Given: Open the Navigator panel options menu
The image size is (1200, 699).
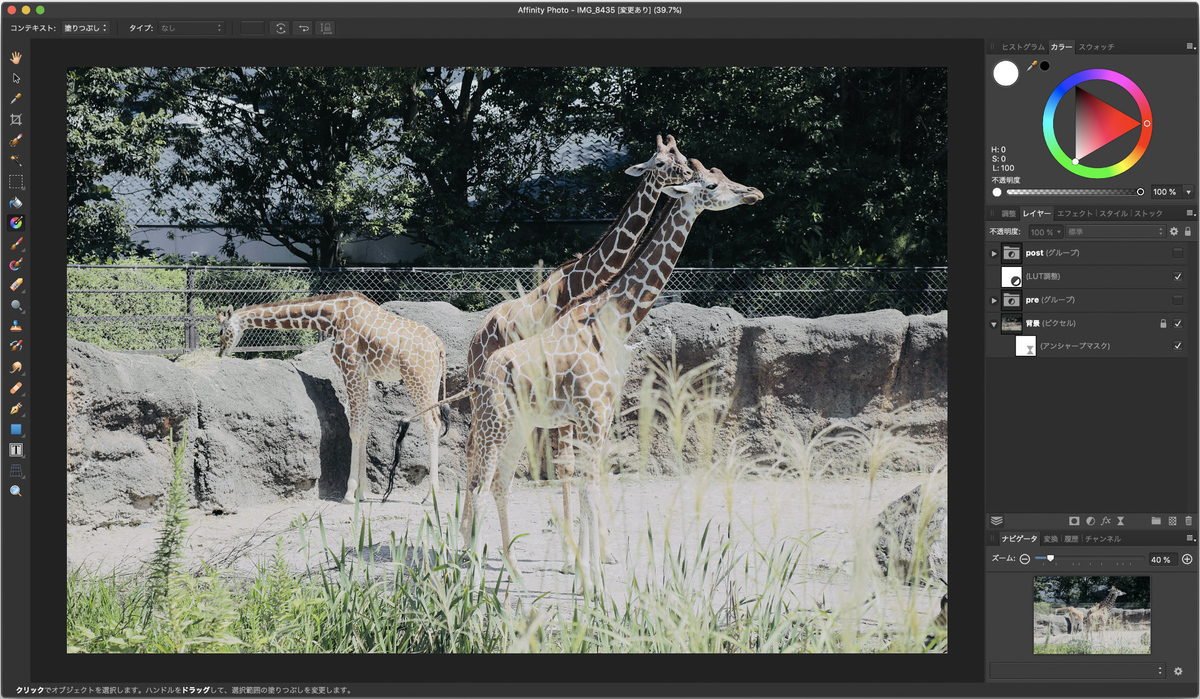Looking at the screenshot, I should point(1189,538).
